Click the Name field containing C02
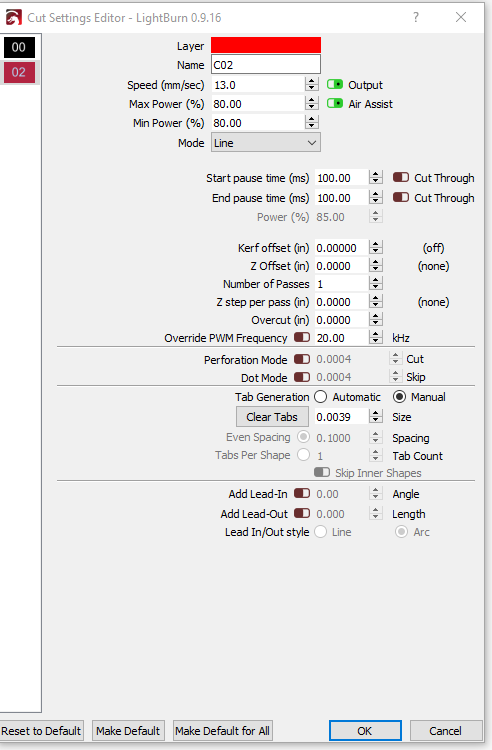 pyautogui.click(x=266, y=65)
